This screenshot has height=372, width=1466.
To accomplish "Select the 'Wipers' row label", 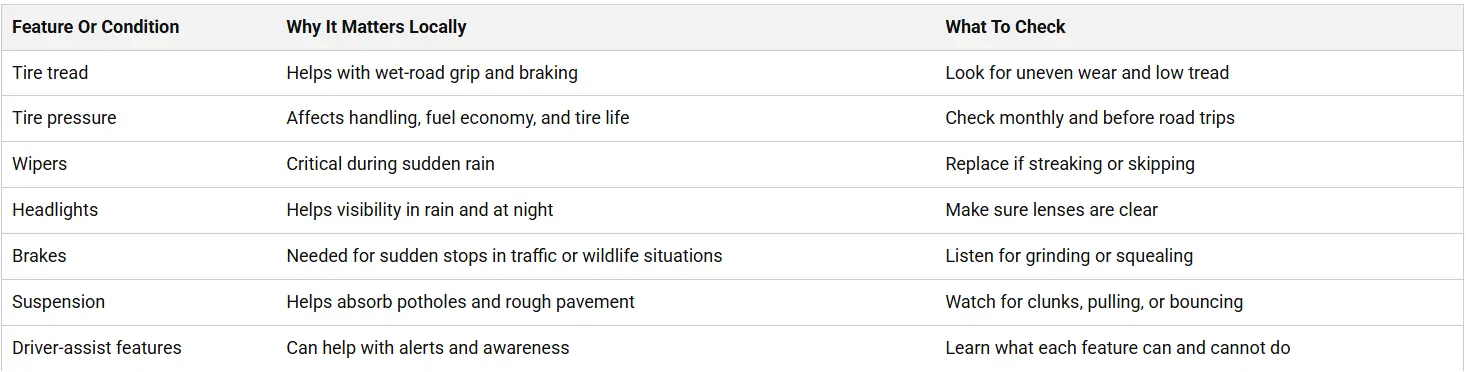I will (39, 164).
